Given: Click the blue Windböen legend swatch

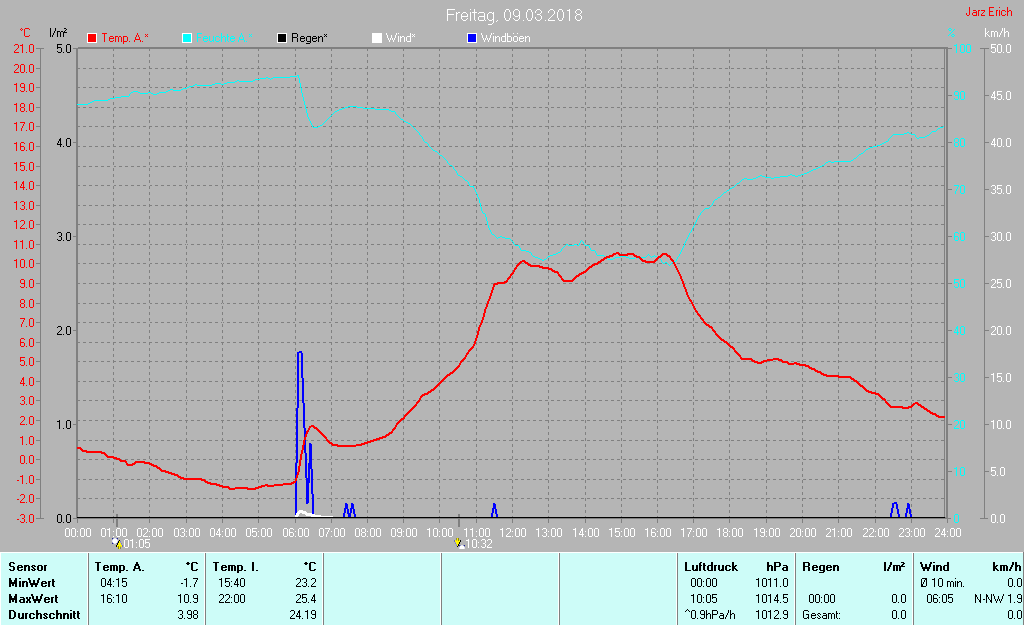Looking at the screenshot, I should pos(472,38).
